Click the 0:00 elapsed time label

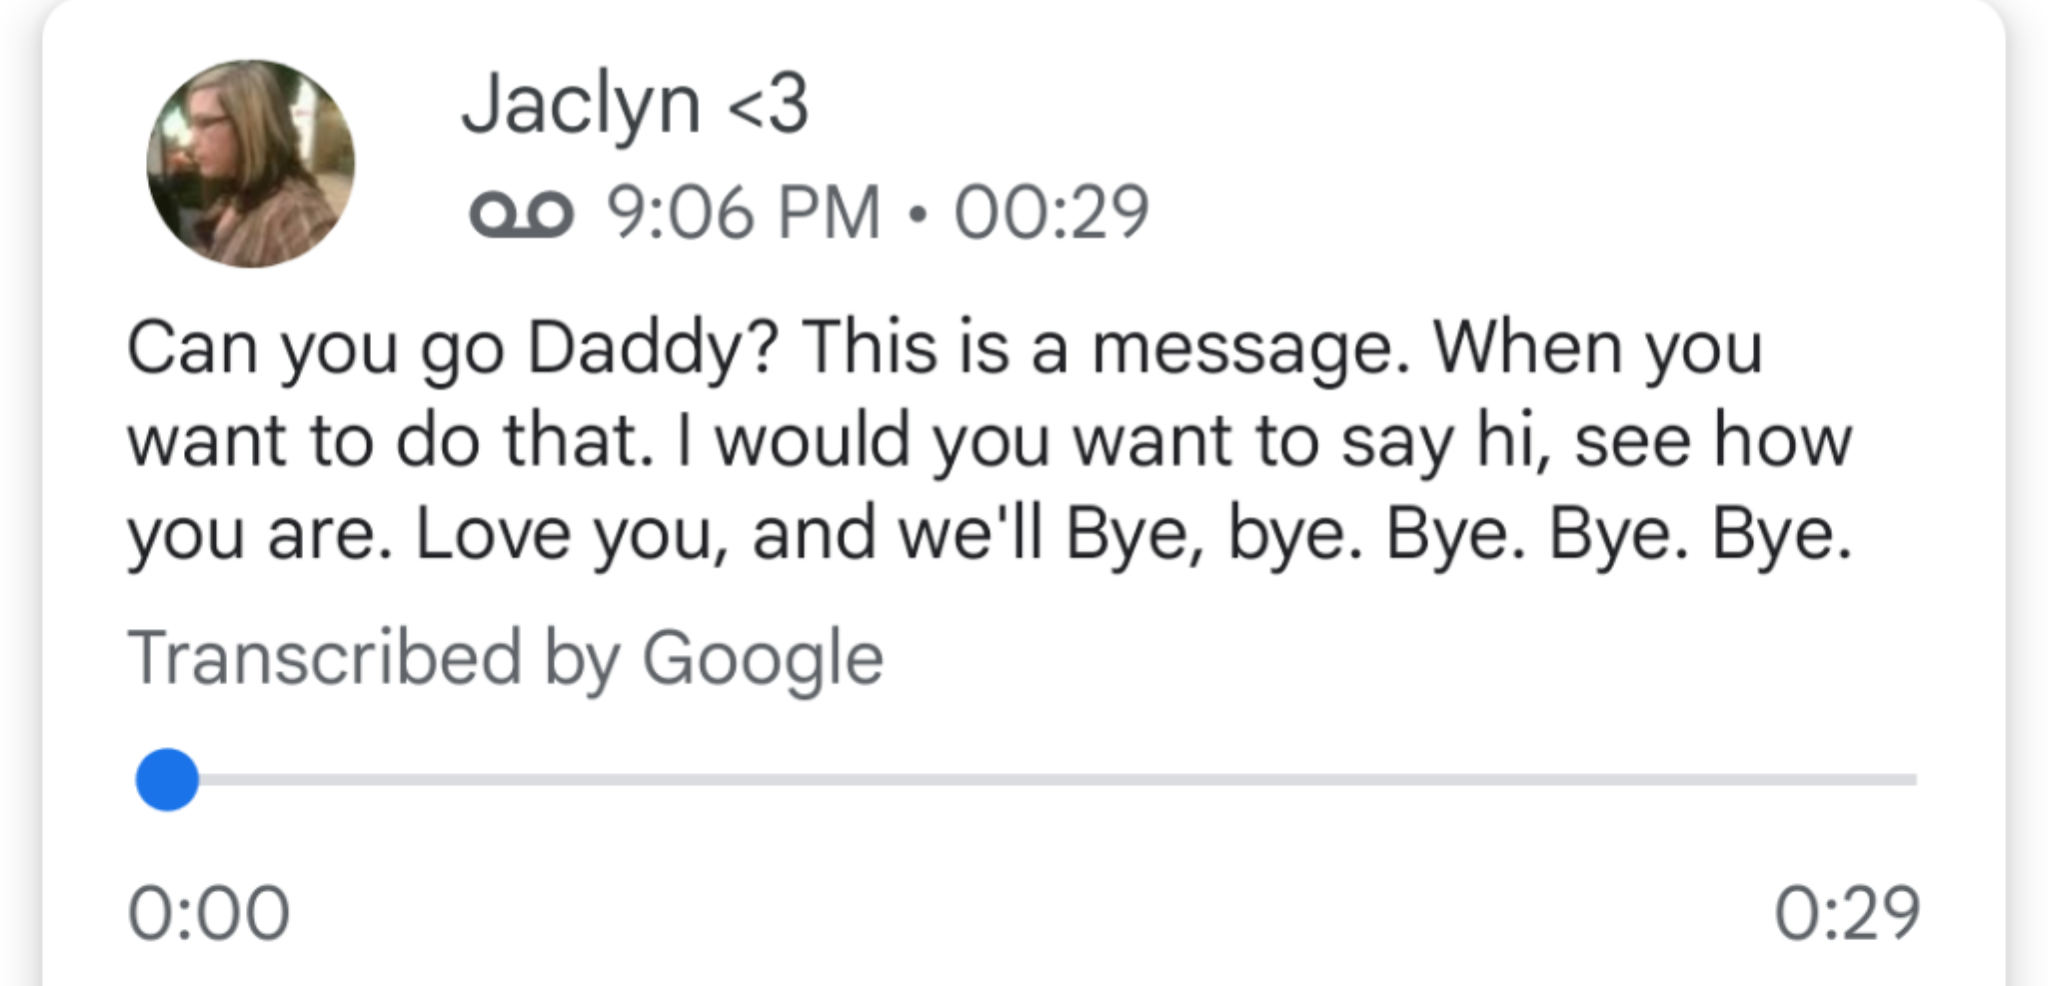[x=208, y=913]
